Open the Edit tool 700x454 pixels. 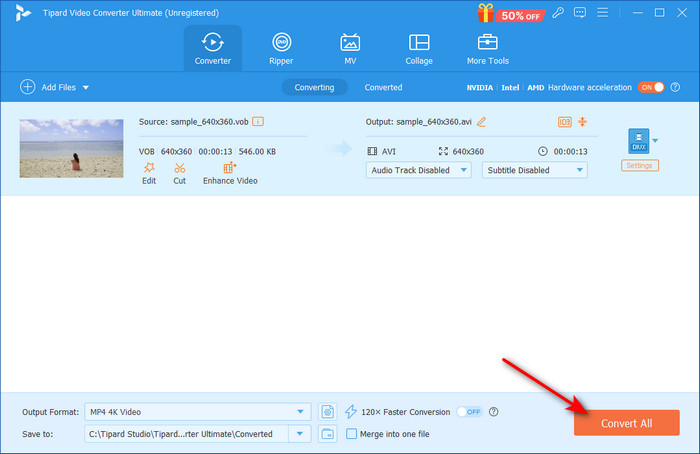(149, 173)
